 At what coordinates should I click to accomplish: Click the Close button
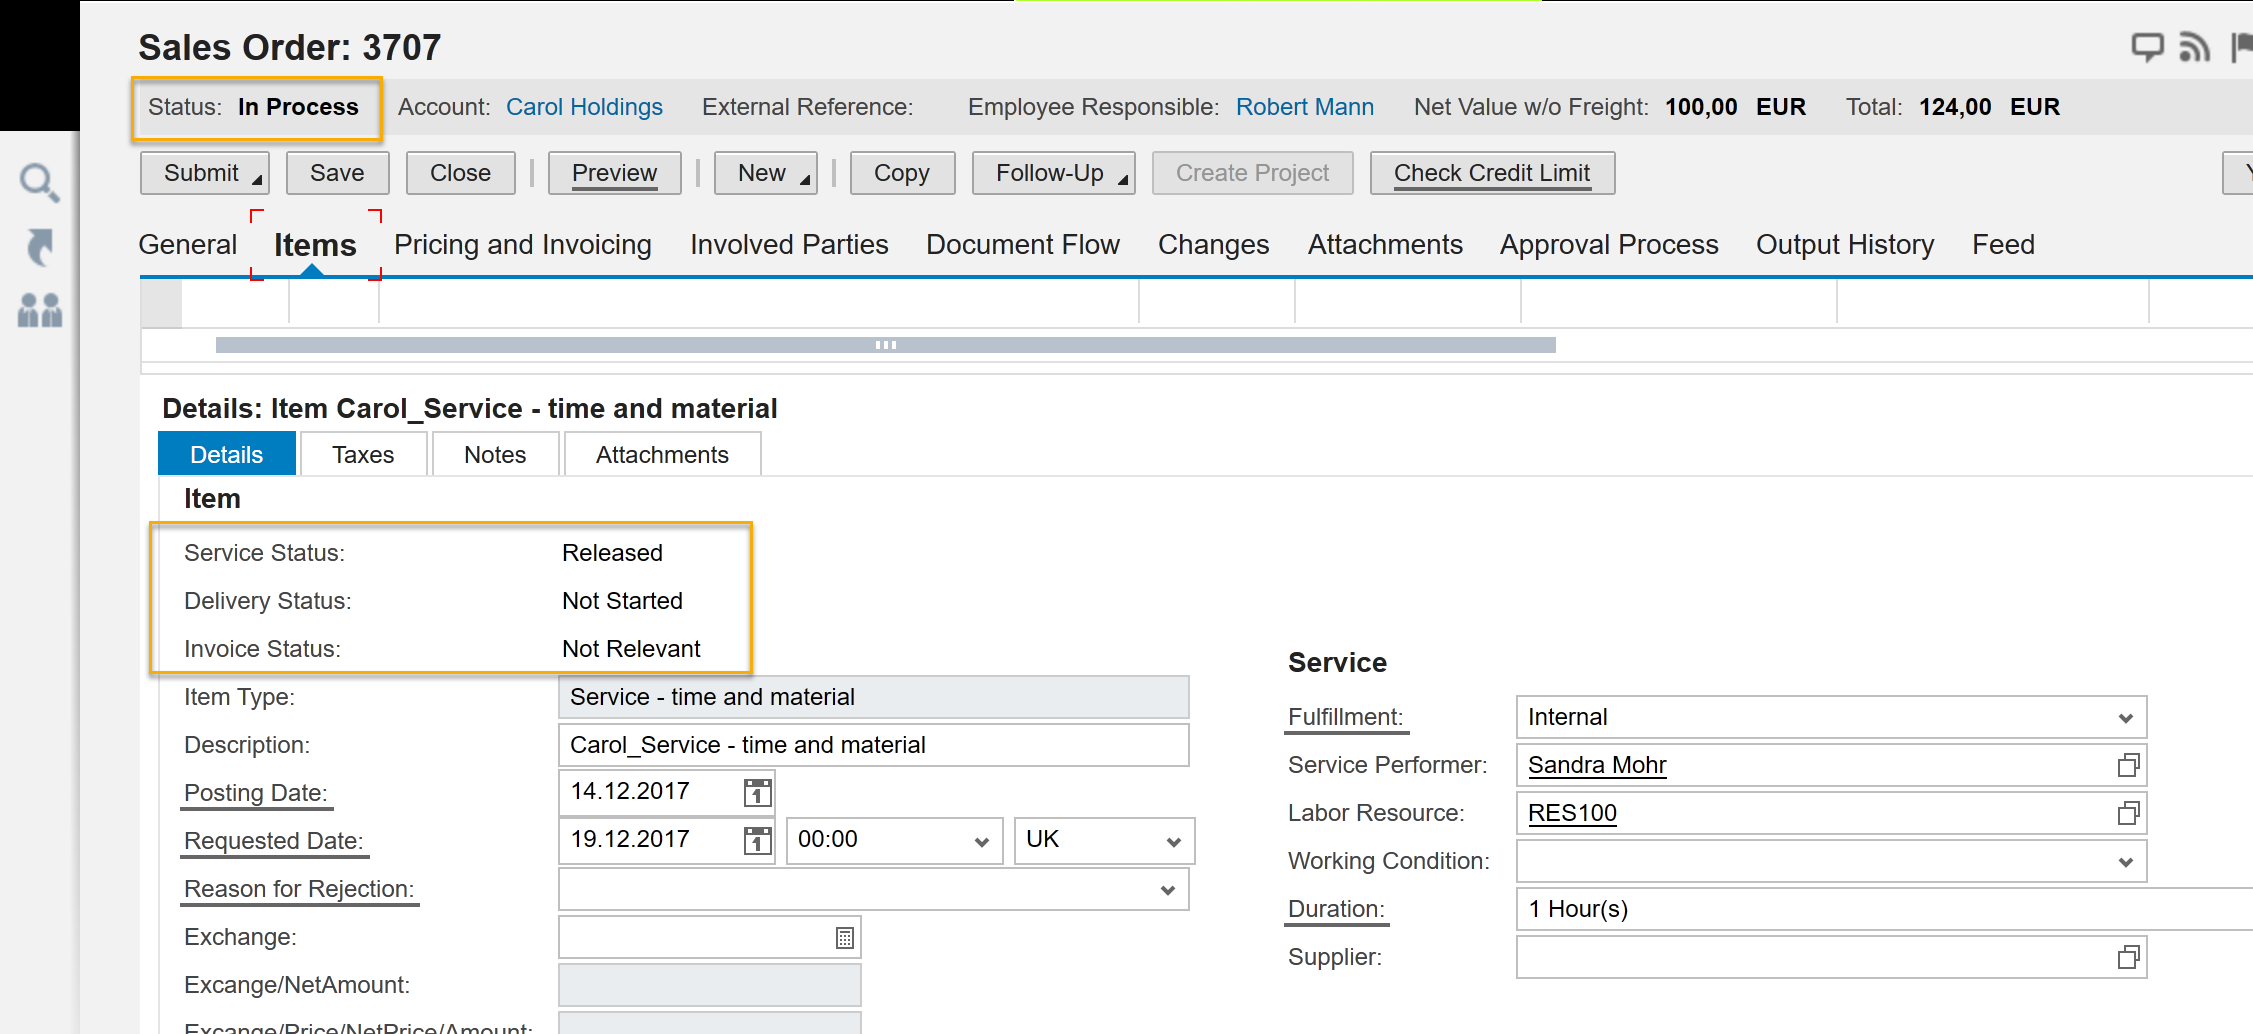(460, 173)
